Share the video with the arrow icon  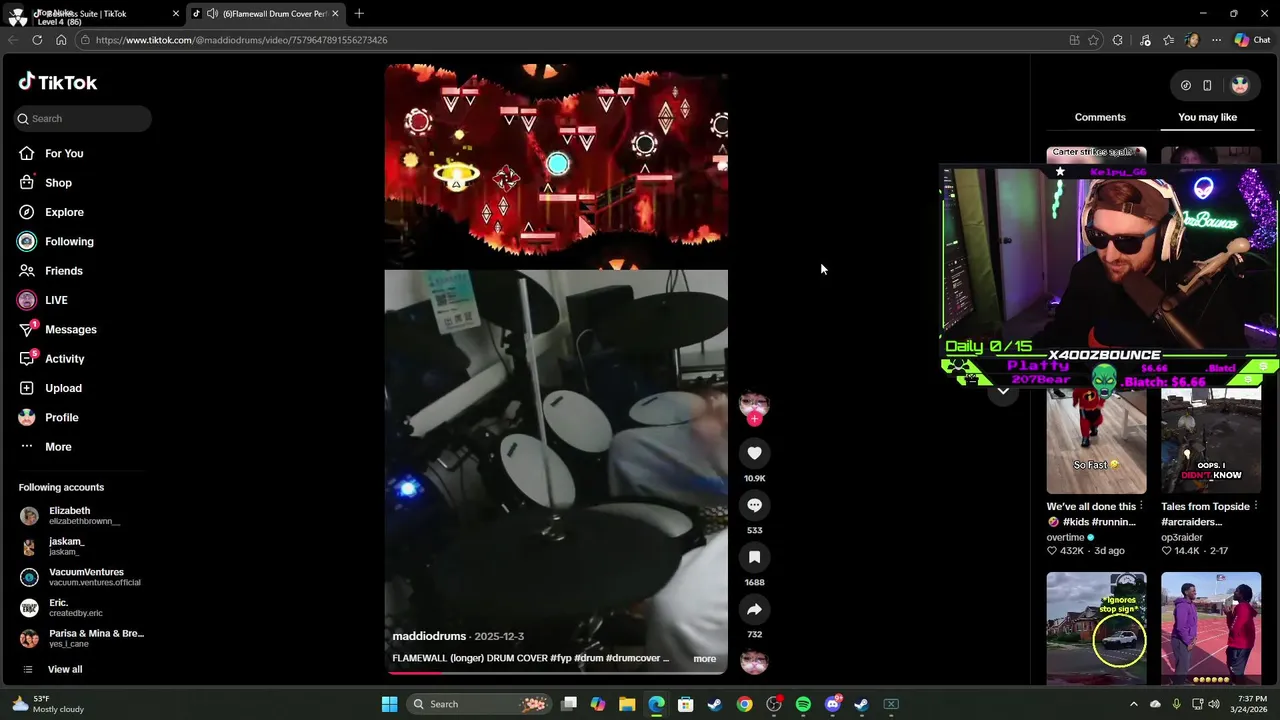click(754, 609)
